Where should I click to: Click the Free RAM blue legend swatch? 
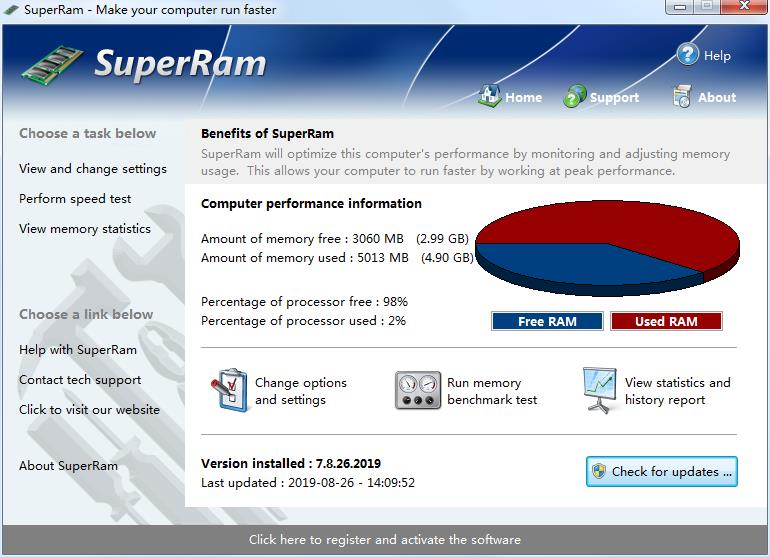[x=547, y=321]
